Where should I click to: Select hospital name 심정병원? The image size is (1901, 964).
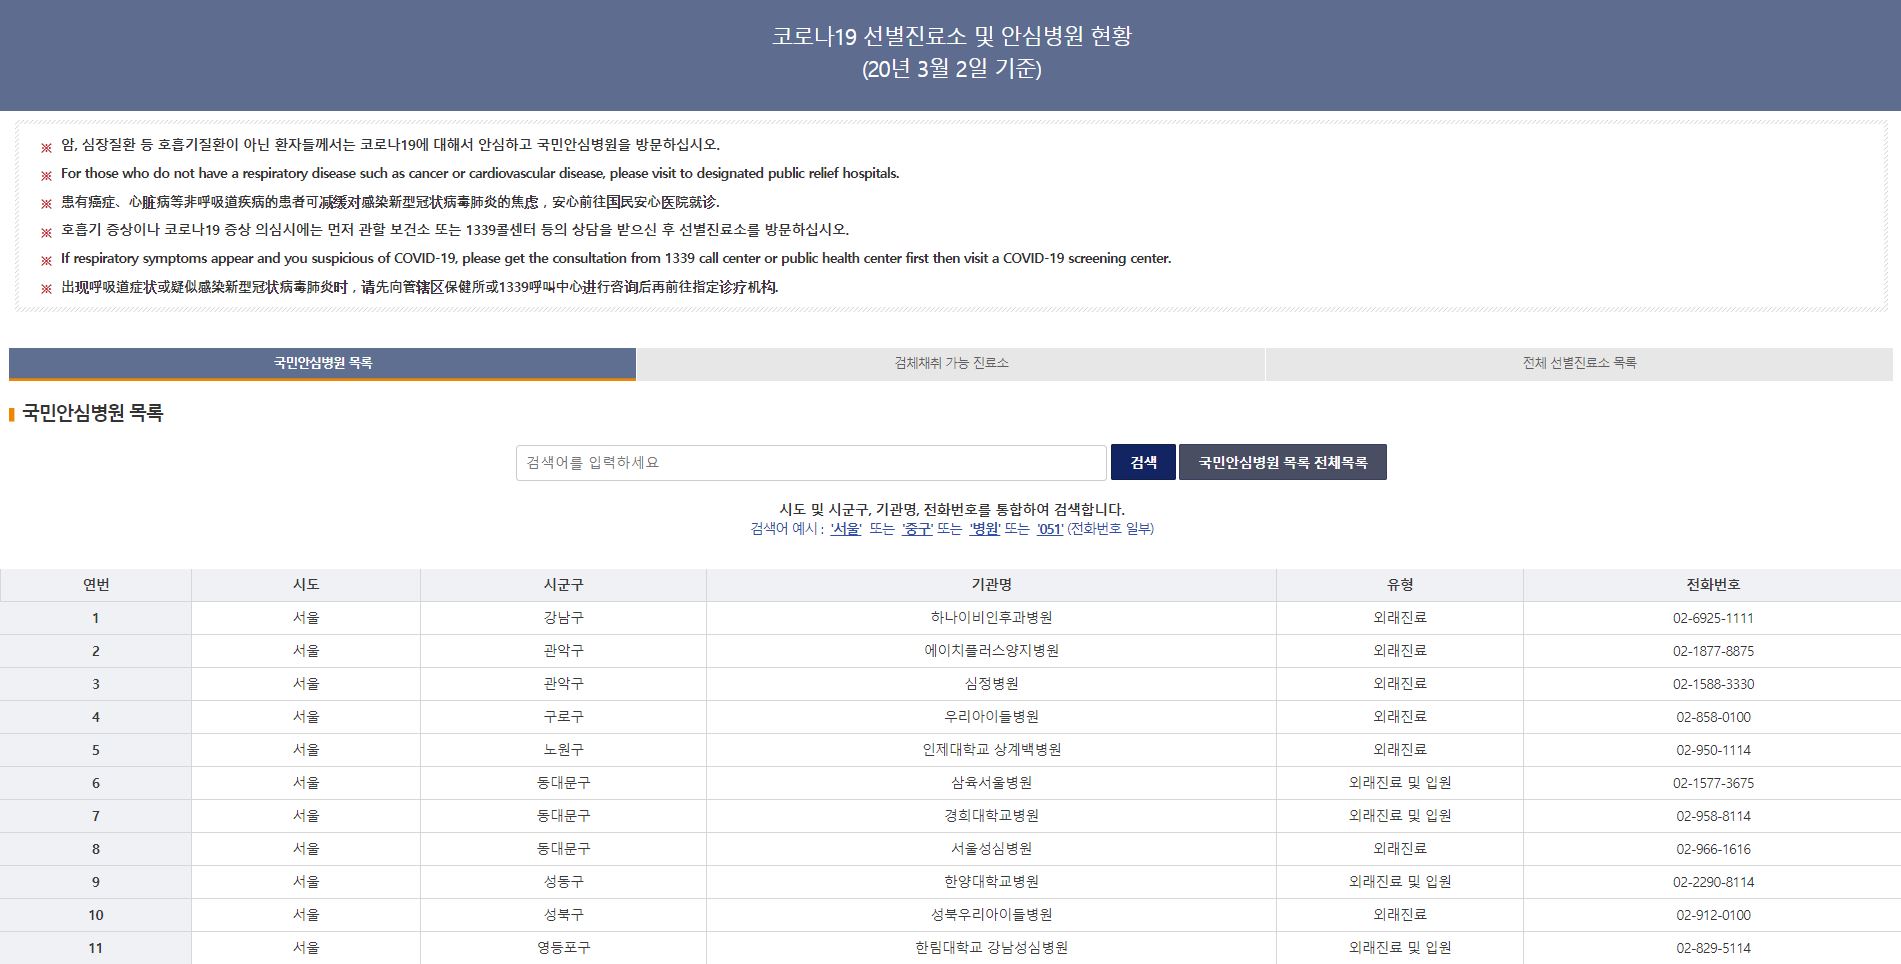click(x=991, y=684)
